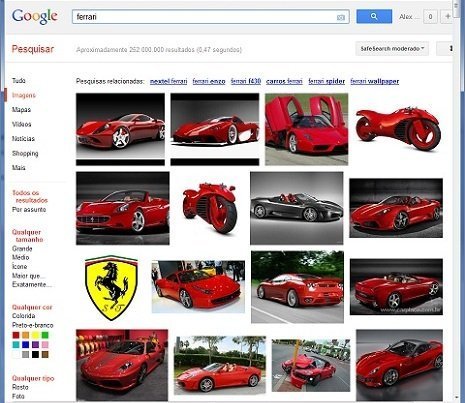
Task: Open the crashed Ferrari against pole image
Action: point(311,366)
